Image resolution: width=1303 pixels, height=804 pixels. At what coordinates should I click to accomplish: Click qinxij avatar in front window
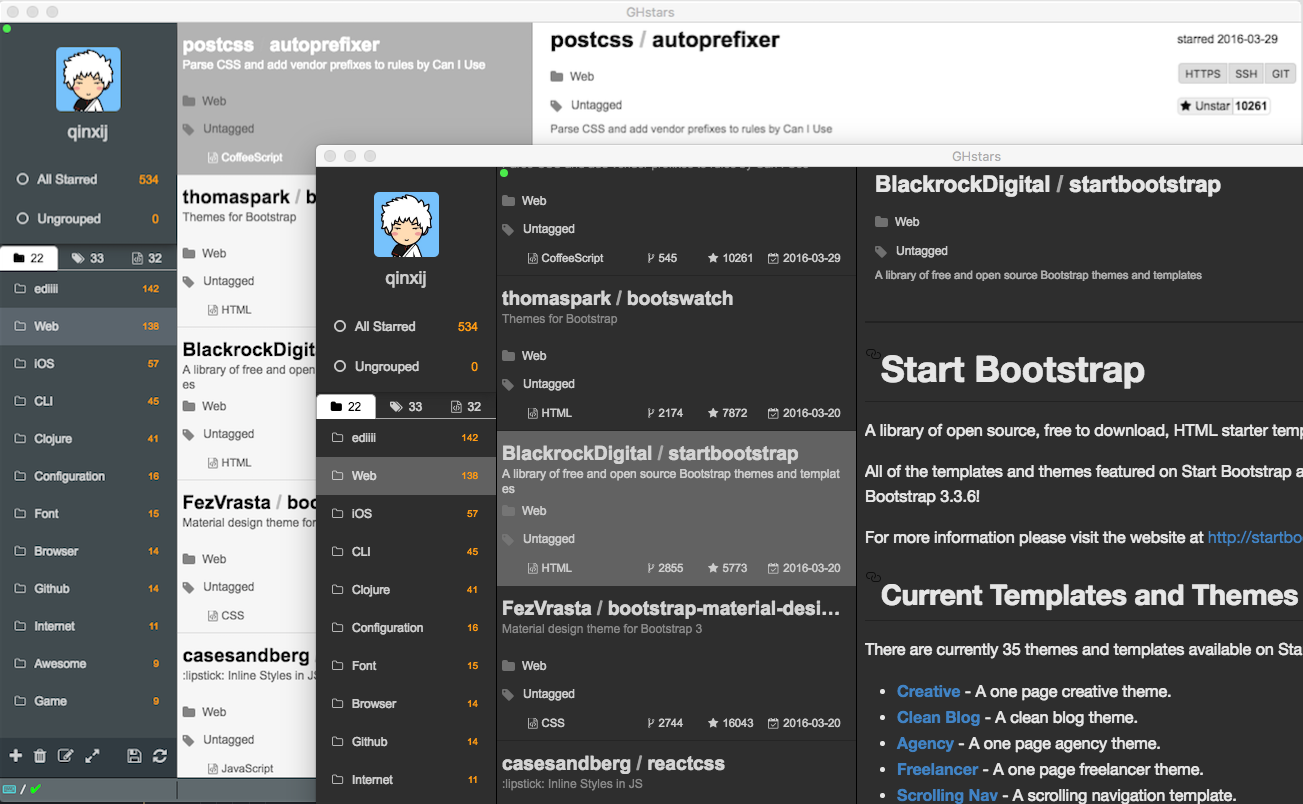tap(406, 224)
